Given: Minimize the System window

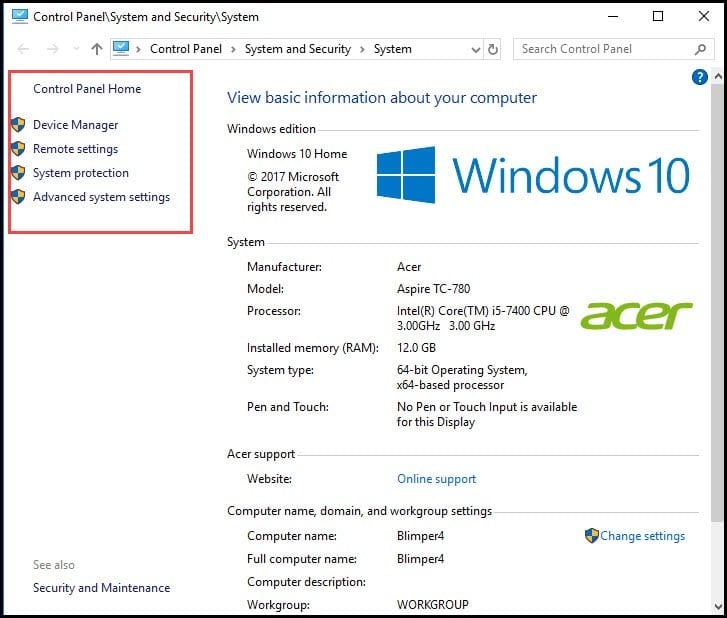Looking at the screenshot, I should 613,16.
